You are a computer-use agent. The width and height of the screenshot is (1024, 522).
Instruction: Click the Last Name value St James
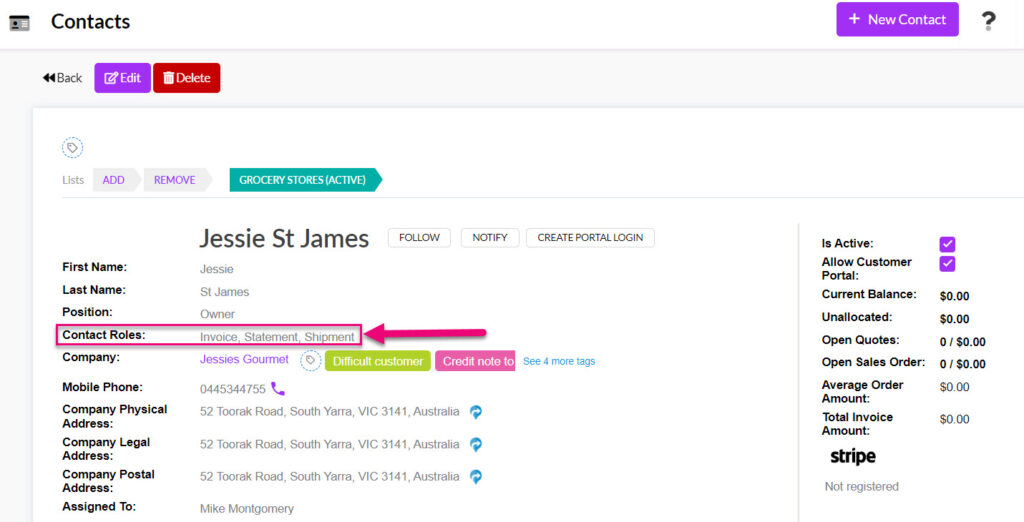tap(225, 292)
